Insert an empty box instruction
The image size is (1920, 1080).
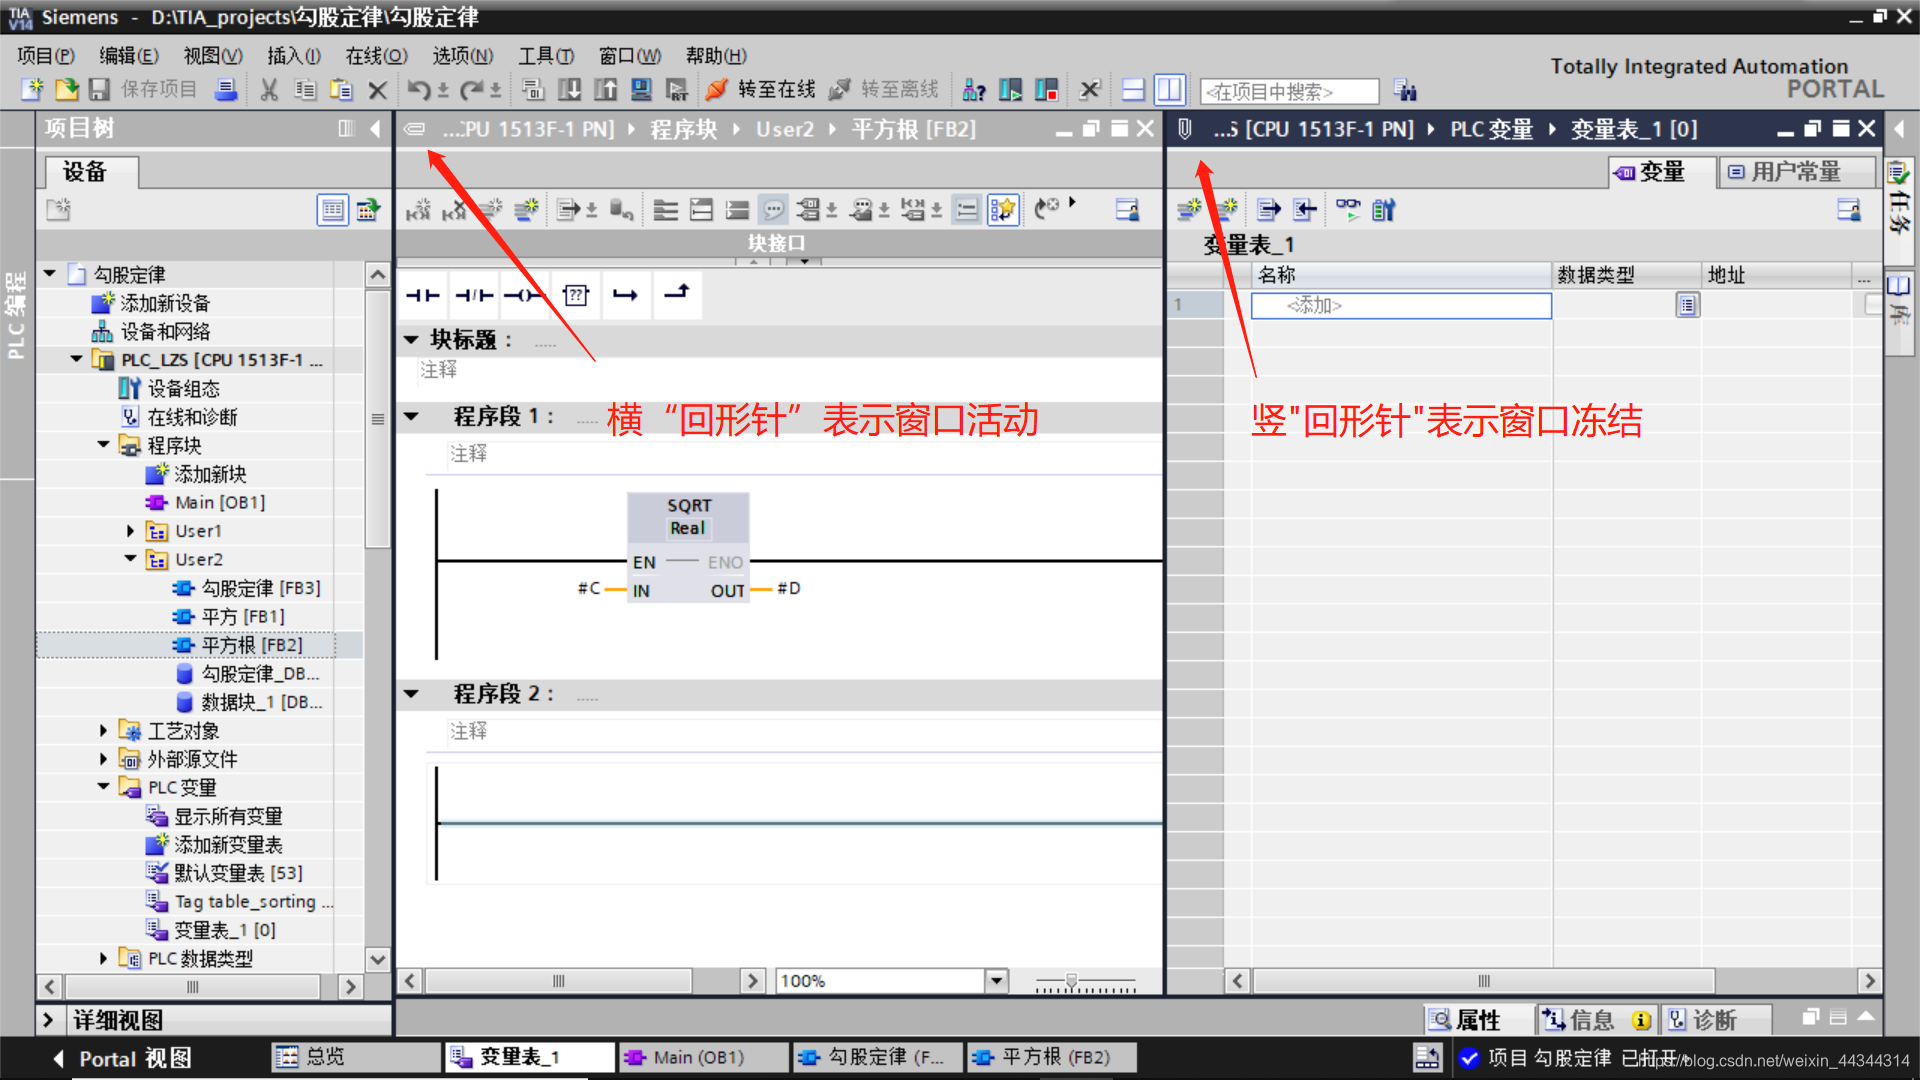[x=575, y=295]
